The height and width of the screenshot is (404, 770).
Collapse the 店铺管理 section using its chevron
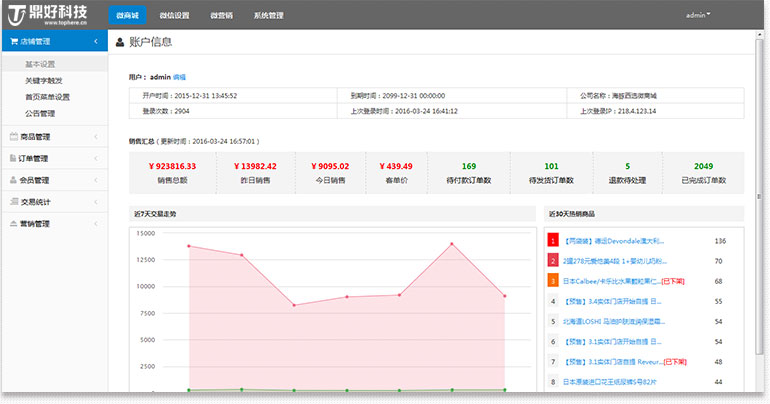(95, 42)
